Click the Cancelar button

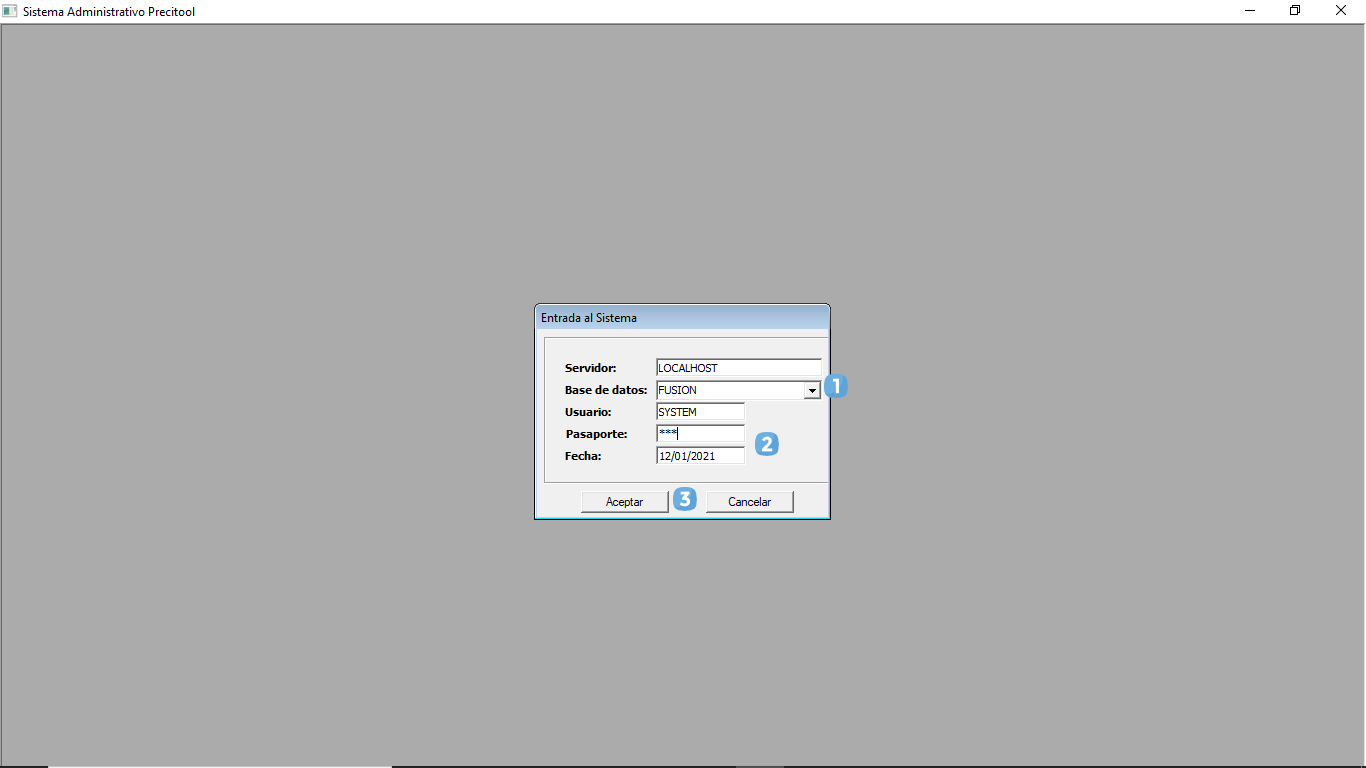coord(750,502)
